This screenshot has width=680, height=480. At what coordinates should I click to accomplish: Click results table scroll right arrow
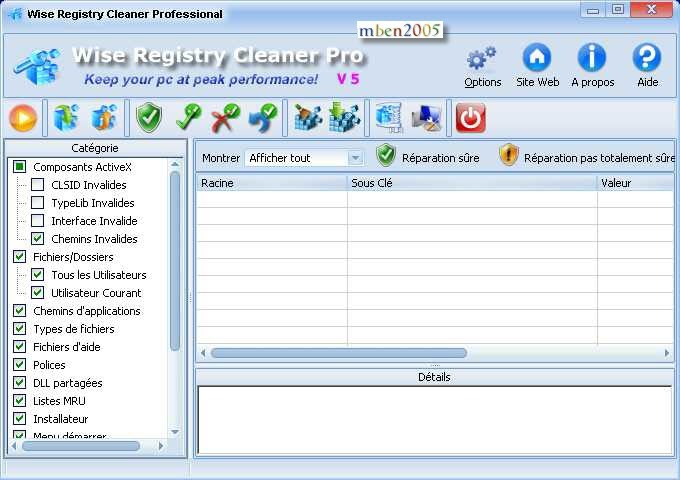[667, 353]
